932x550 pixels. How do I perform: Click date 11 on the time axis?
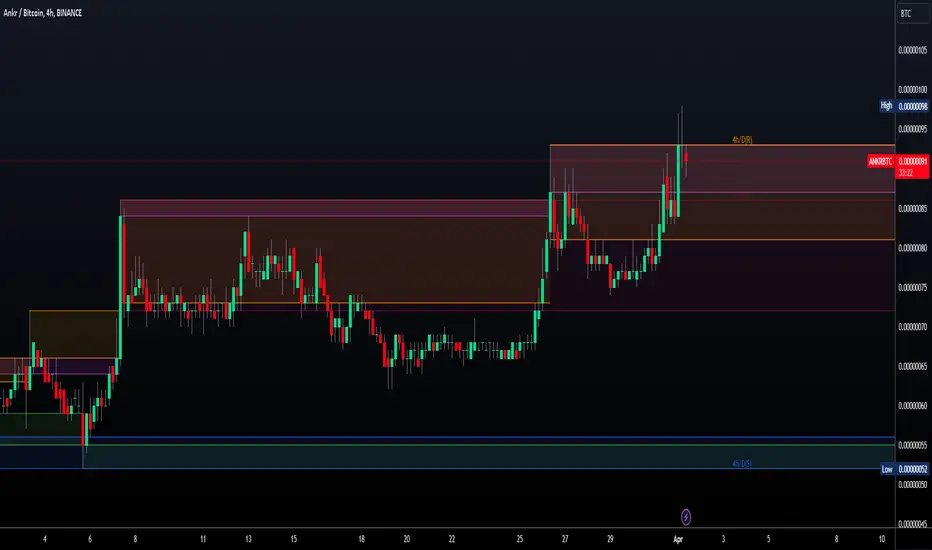[203, 539]
